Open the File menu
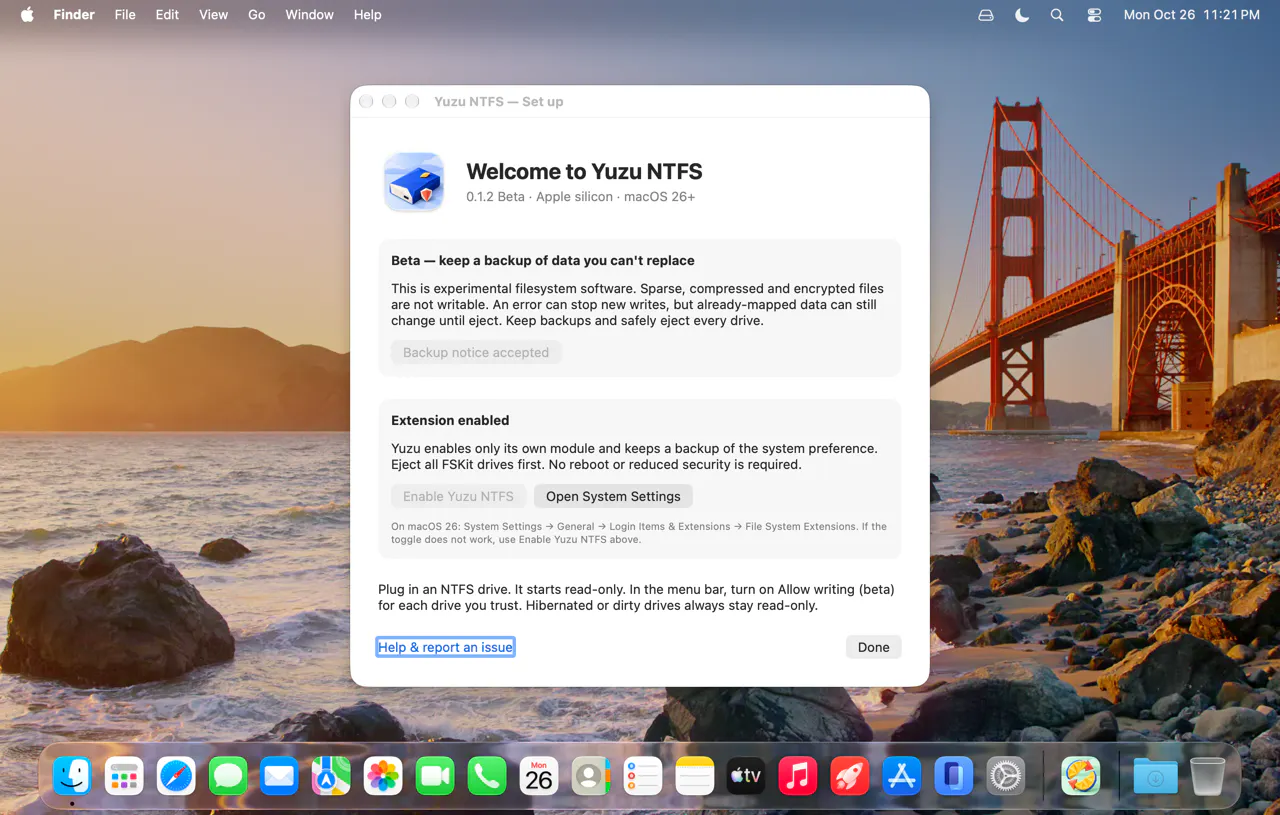The width and height of the screenshot is (1280, 815). pyautogui.click(x=125, y=15)
